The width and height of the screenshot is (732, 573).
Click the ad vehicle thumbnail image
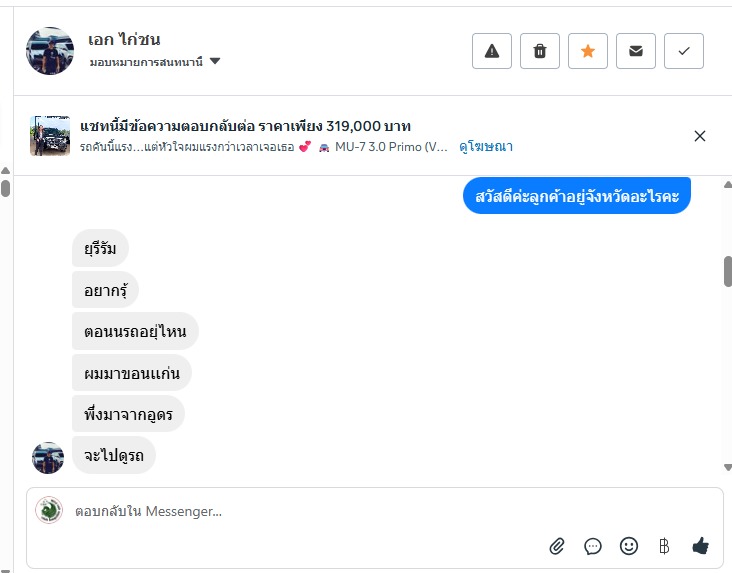coord(50,135)
